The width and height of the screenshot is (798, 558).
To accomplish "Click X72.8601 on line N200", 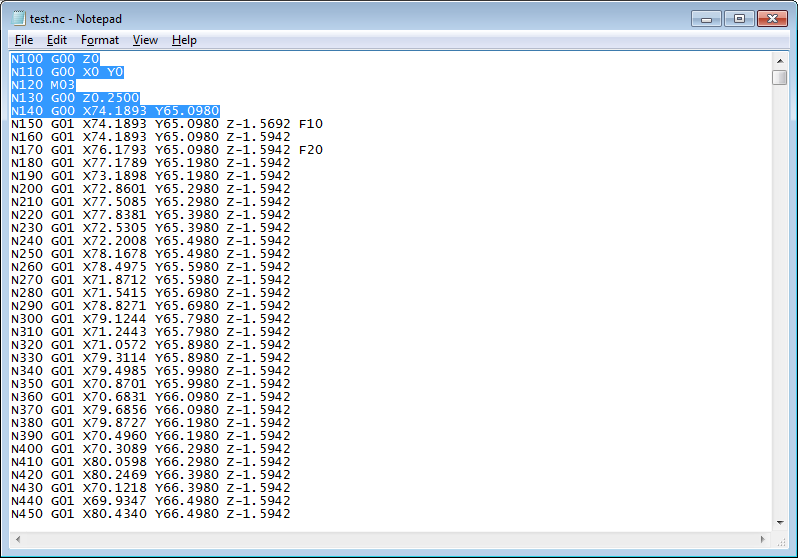I will tap(115, 188).
